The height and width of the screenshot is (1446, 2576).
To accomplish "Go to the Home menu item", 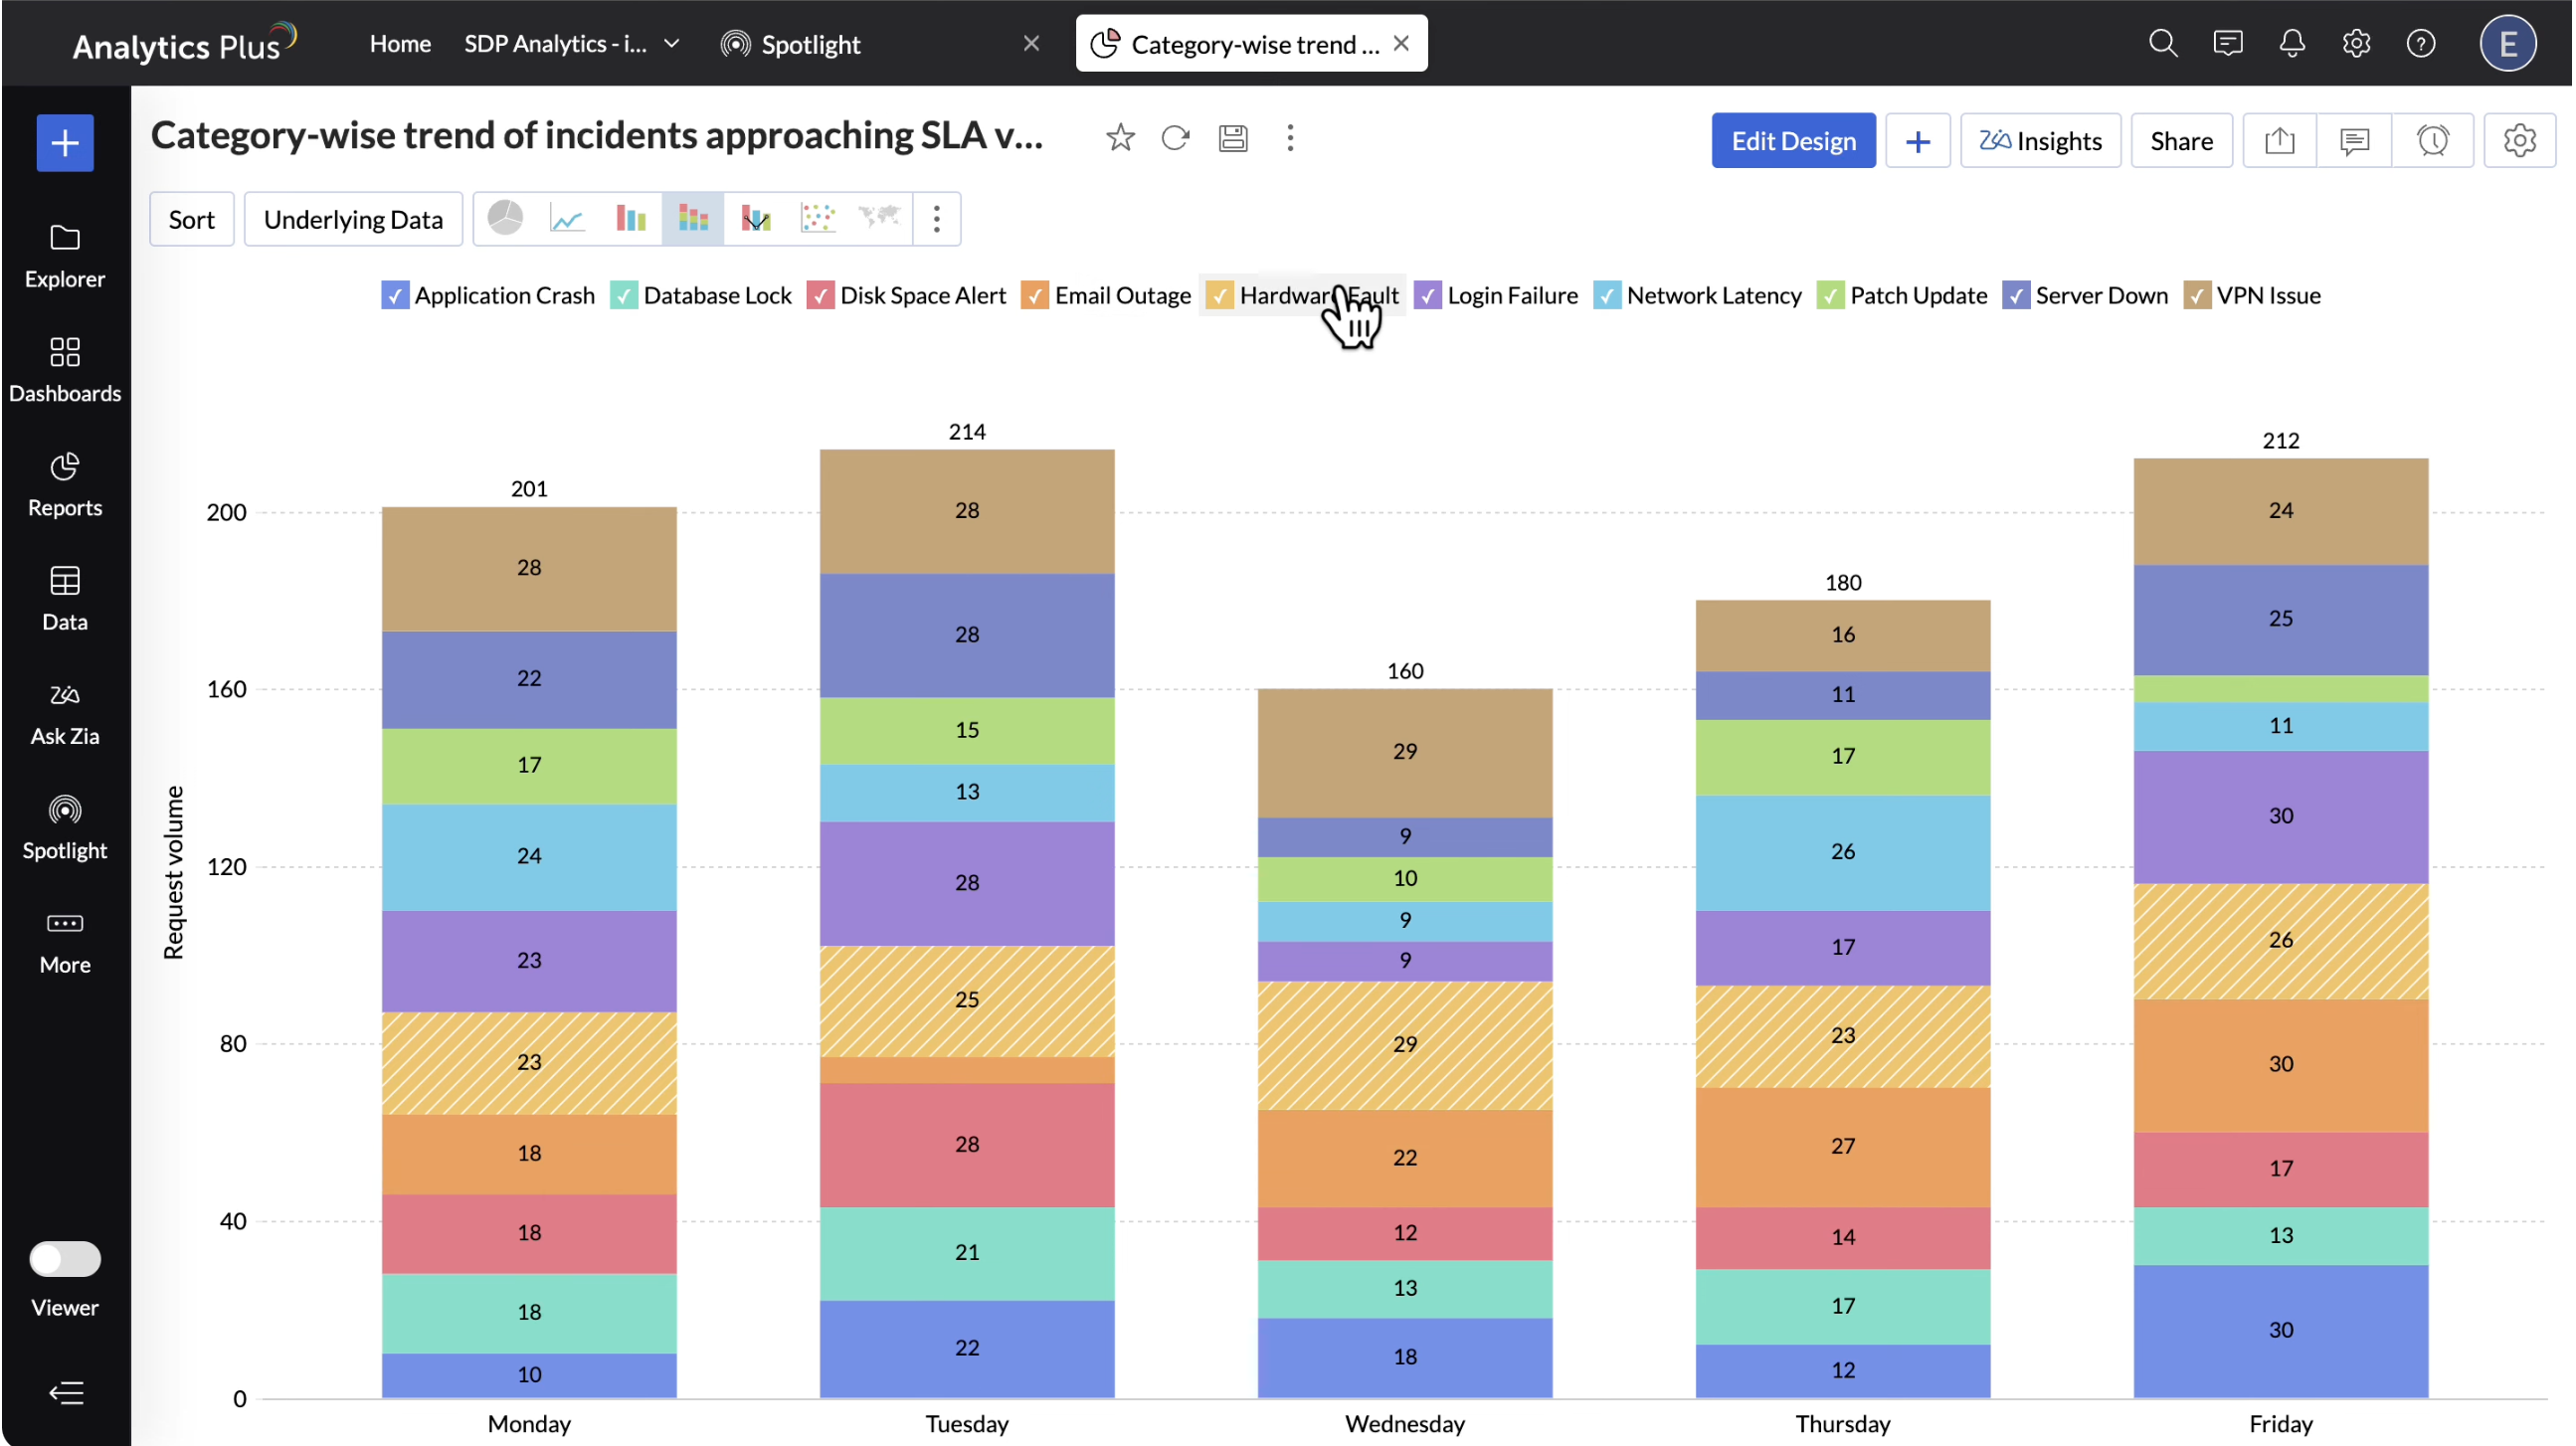I will click(400, 43).
